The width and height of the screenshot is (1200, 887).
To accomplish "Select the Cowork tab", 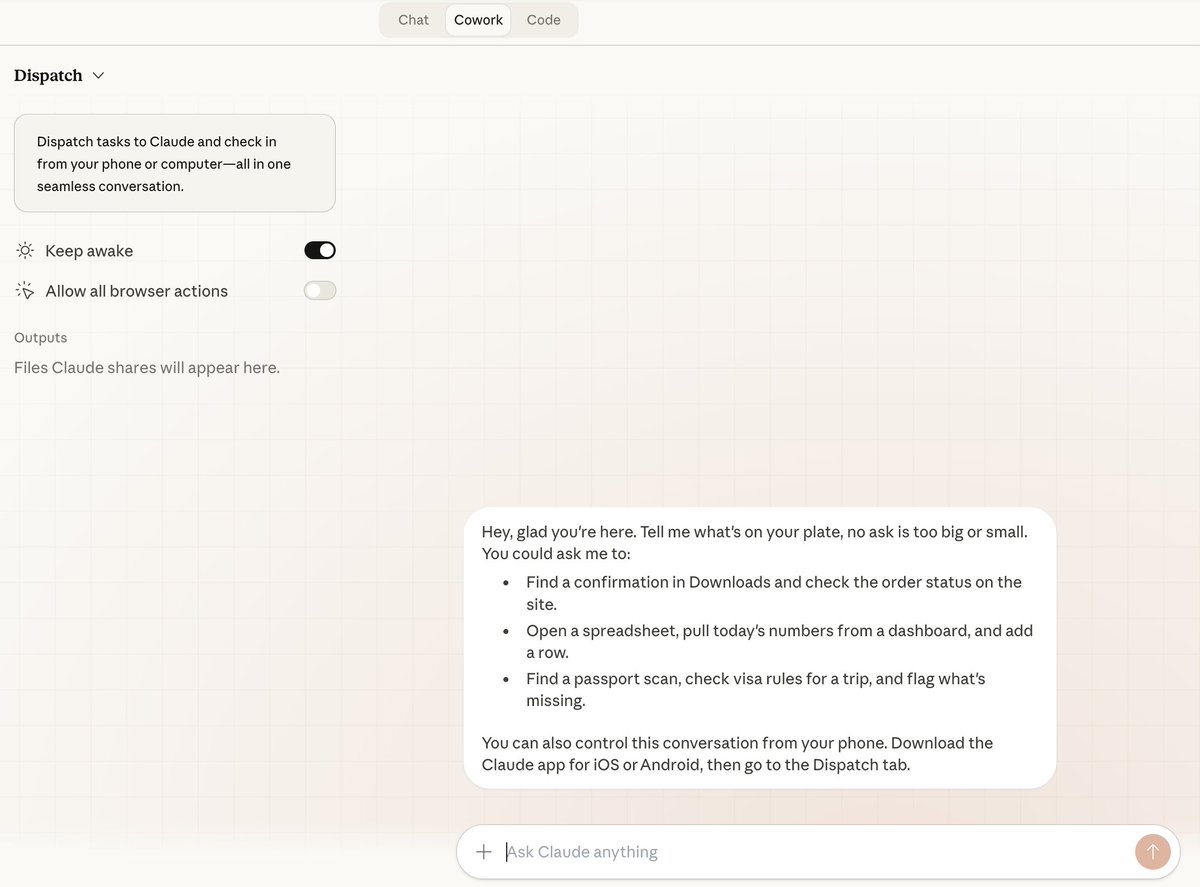I will point(478,20).
